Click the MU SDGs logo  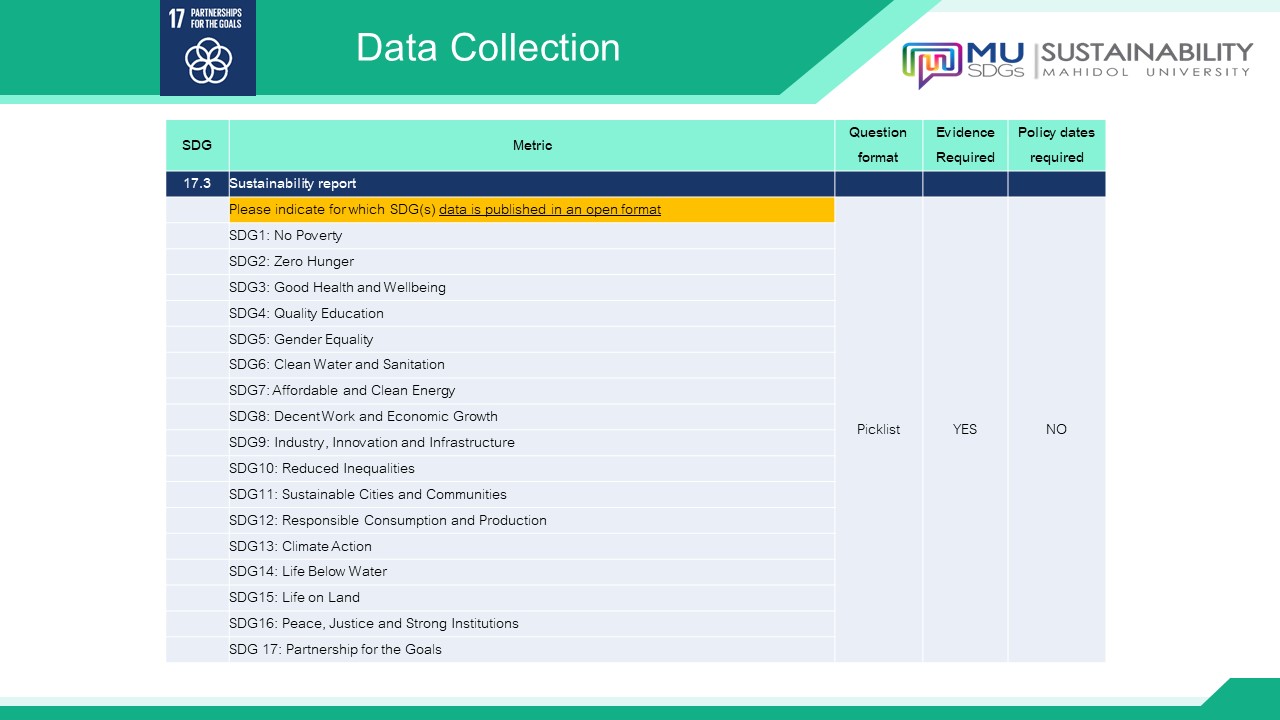965,63
